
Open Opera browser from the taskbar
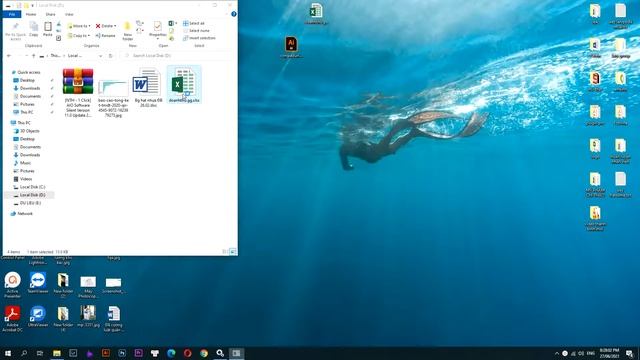(x=187, y=353)
